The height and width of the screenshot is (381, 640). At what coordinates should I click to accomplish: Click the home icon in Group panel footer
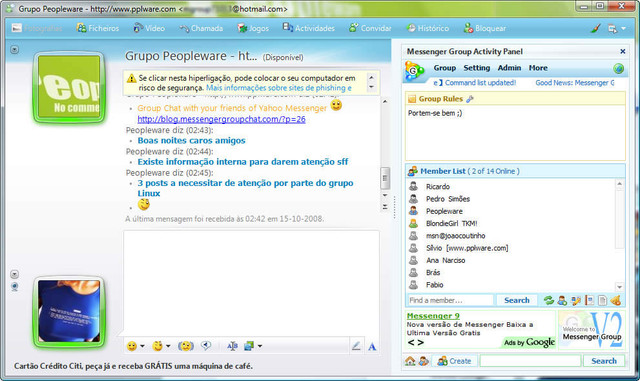tap(410, 361)
